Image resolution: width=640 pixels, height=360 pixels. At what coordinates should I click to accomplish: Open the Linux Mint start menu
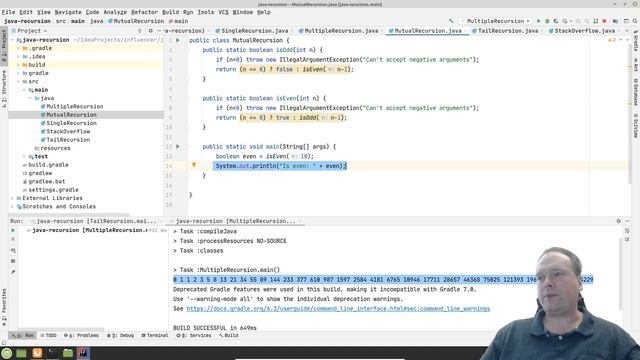[7, 353]
